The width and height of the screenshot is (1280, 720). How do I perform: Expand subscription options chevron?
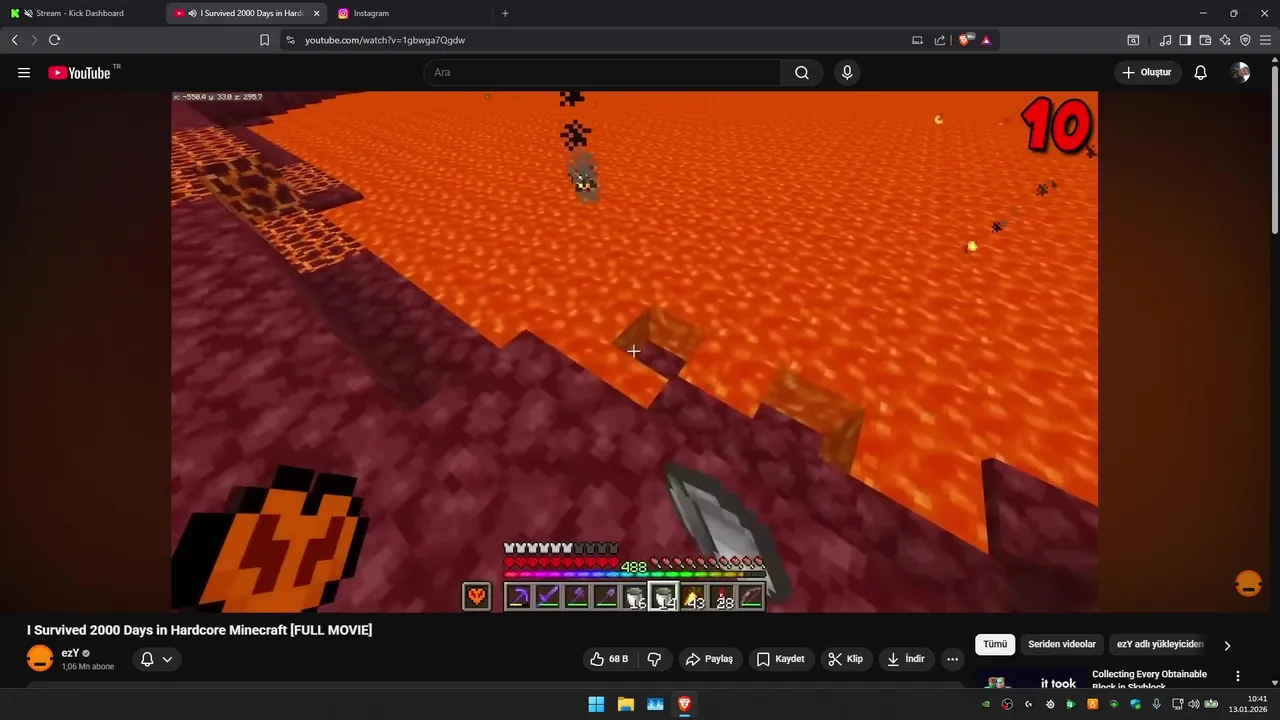[167, 659]
